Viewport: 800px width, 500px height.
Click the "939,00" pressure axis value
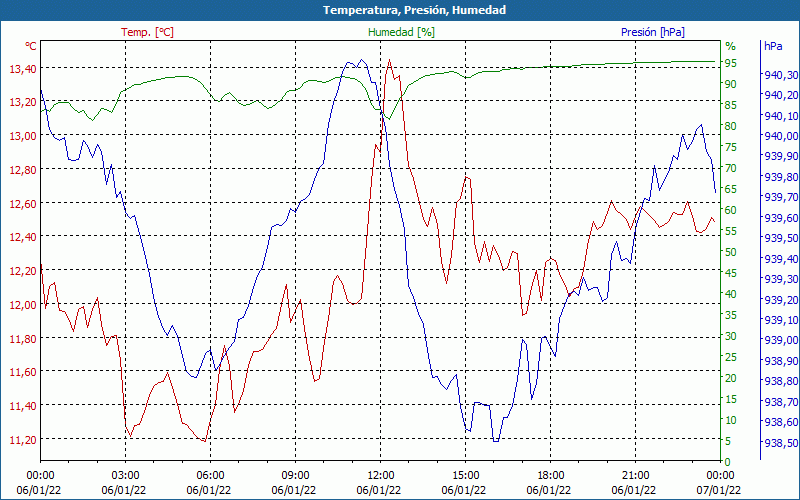pos(781,340)
